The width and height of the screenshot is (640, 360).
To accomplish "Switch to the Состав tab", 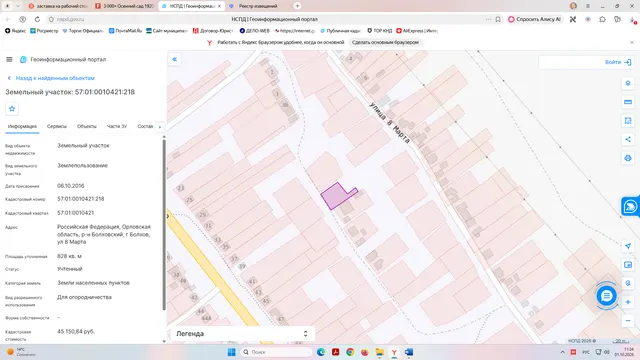I will [145, 127].
